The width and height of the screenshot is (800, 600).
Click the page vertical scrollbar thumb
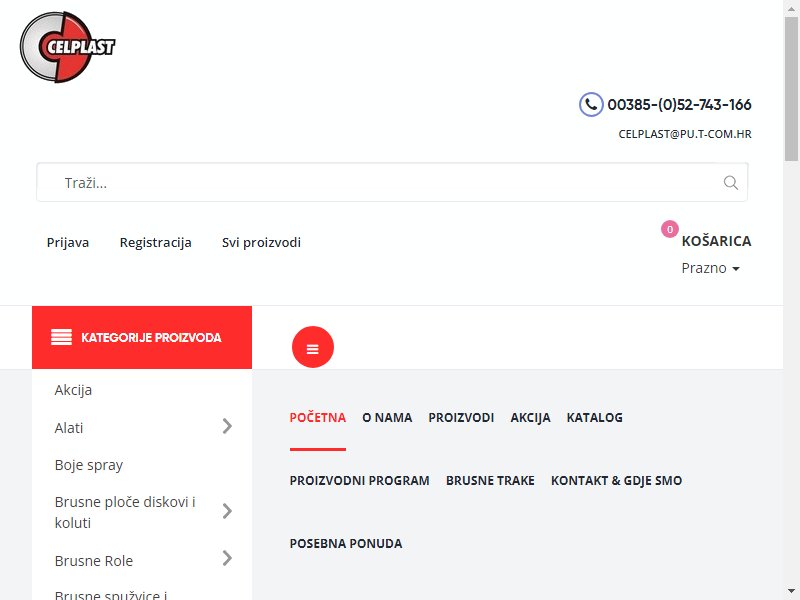pyautogui.click(x=791, y=89)
